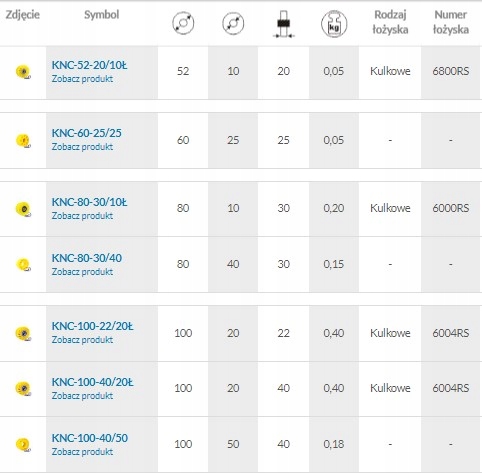Viewport: 482px width, 473px height.
Task: Click the 'Rodzaj łożyska' column header
Action: (390, 22)
